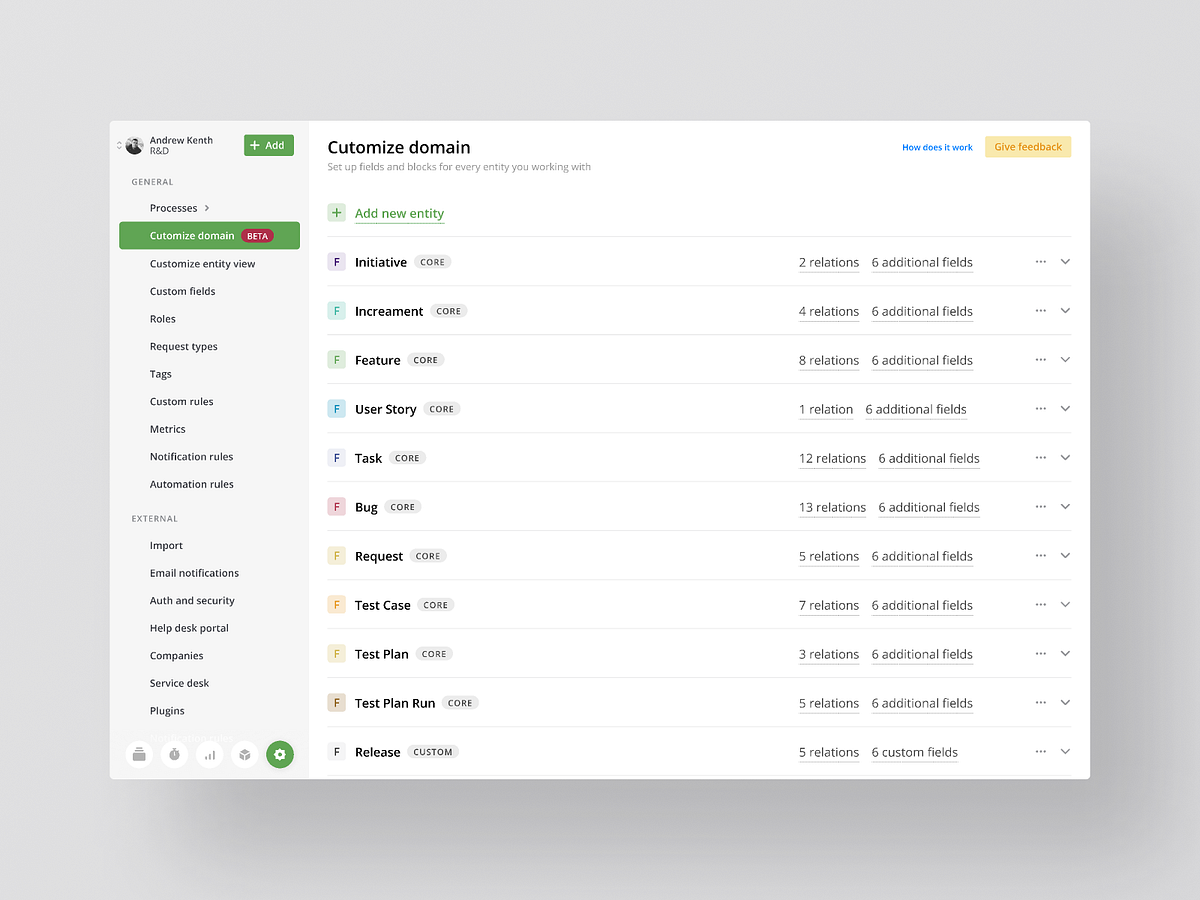
Task: Click the Task entity F icon
Action: click(x=336, y=458)
